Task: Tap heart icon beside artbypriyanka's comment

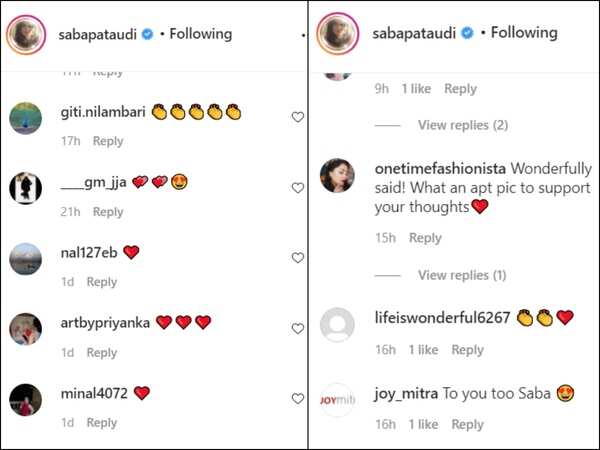Action: (297, 328)
